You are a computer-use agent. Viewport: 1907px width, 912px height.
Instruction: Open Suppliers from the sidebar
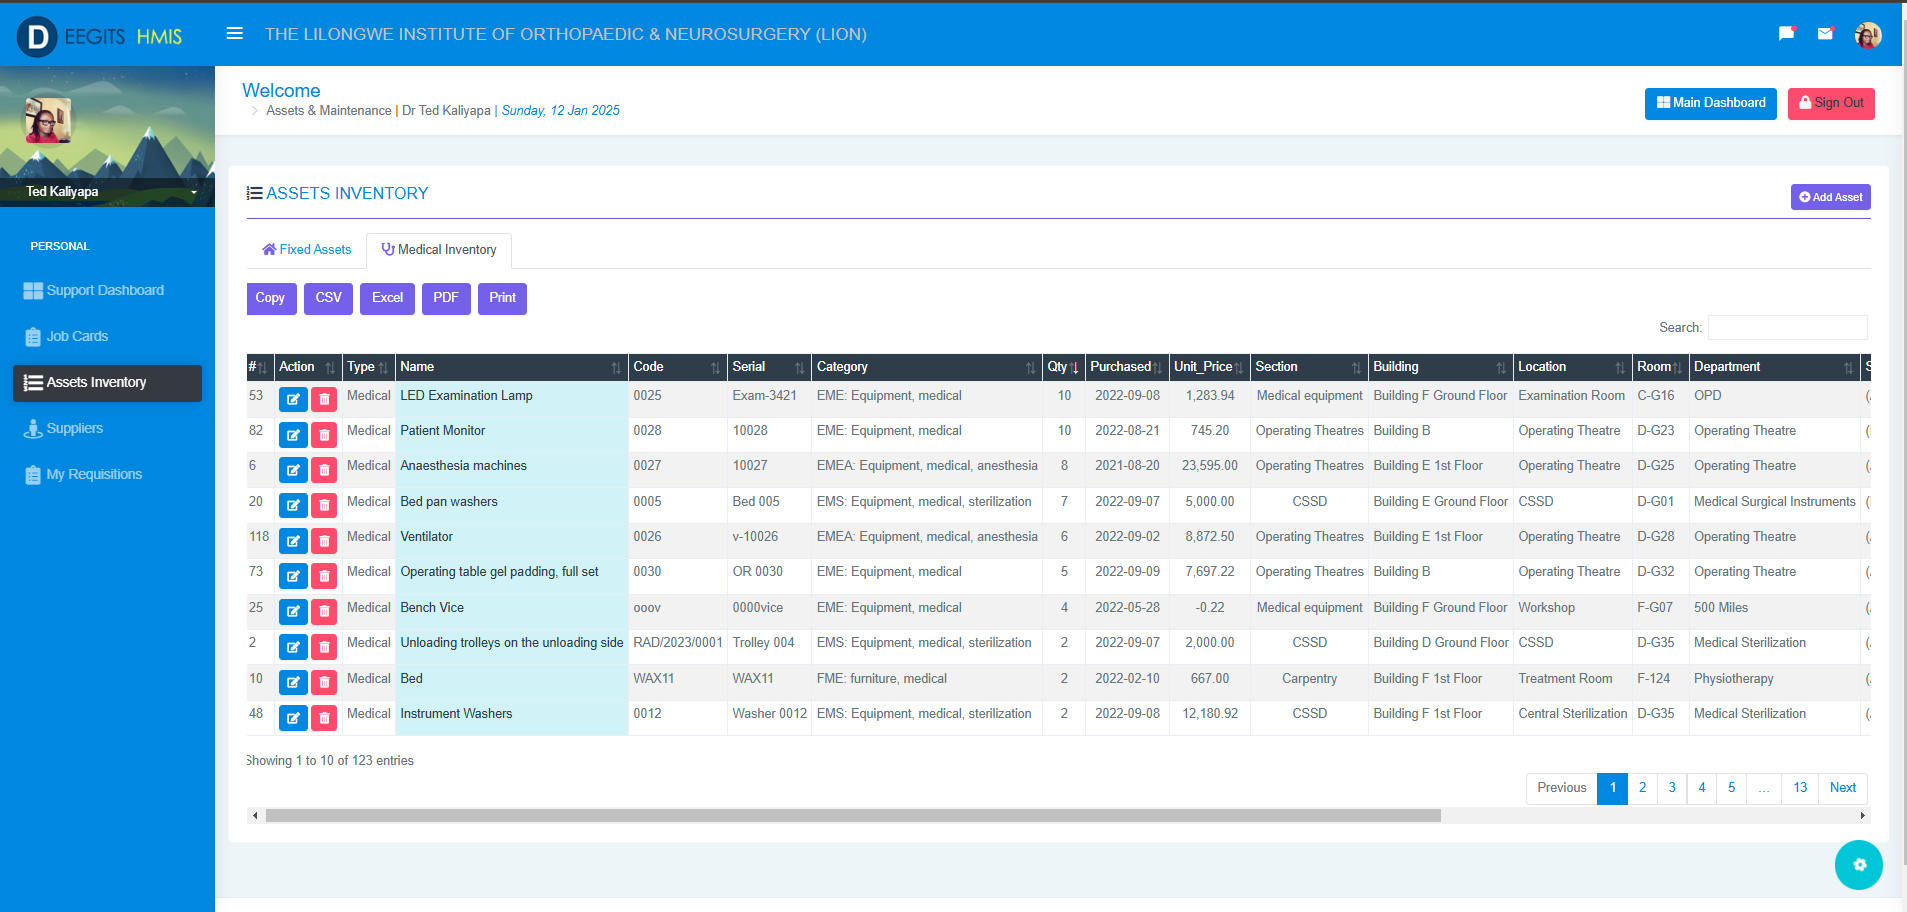74,429
